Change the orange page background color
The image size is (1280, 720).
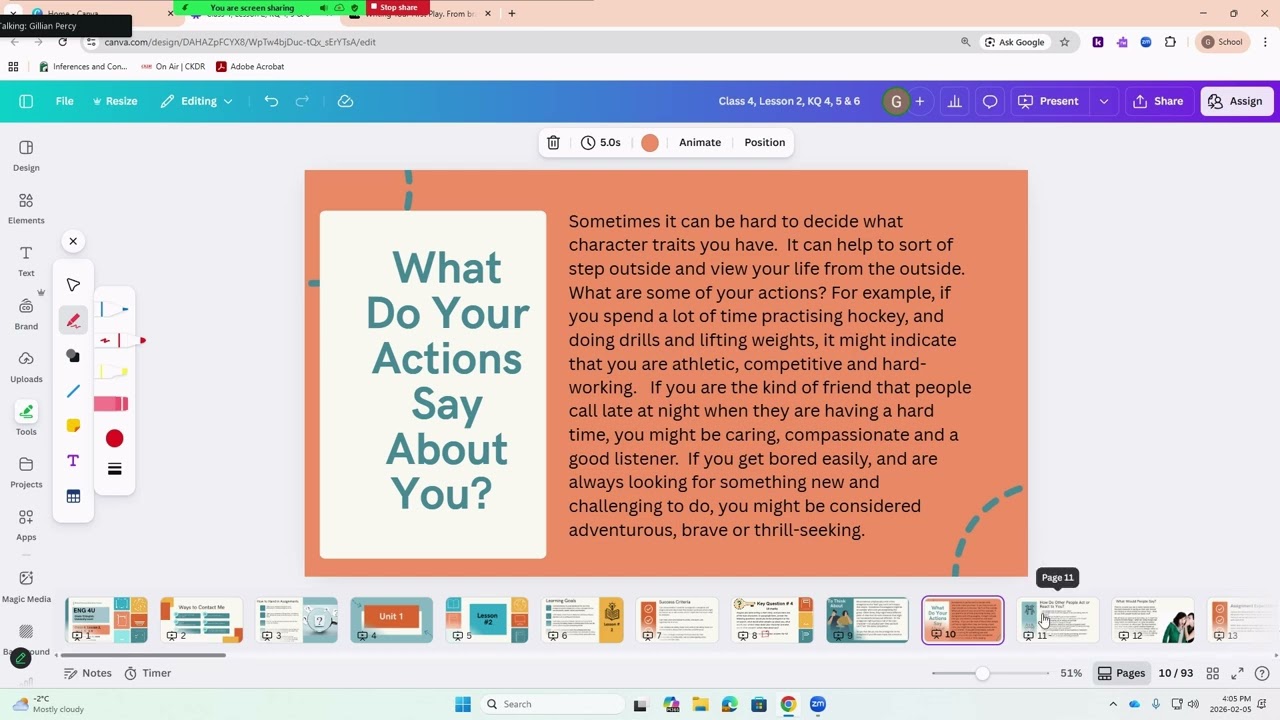pos(650,142)
